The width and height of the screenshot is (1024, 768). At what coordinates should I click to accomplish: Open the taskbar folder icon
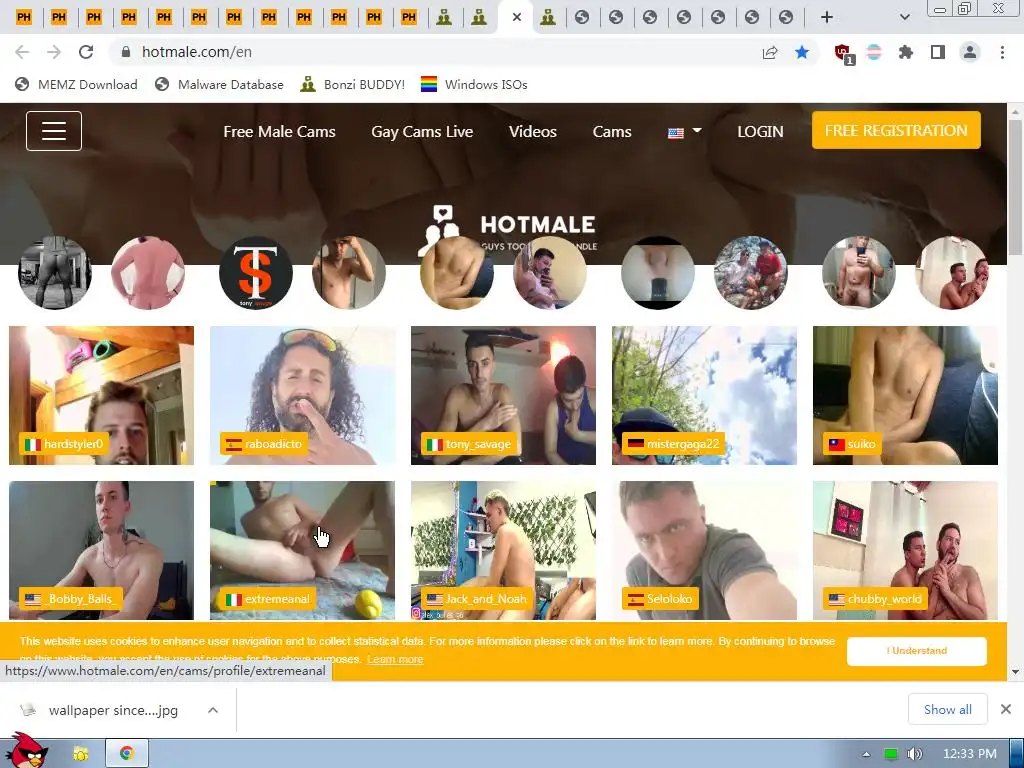point(81,754)
